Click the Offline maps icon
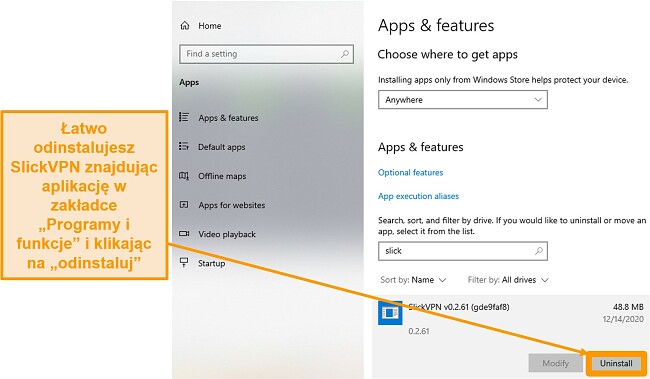Image resolution: width=650 pixels, height=379 pixels. [x=184, y=176]
